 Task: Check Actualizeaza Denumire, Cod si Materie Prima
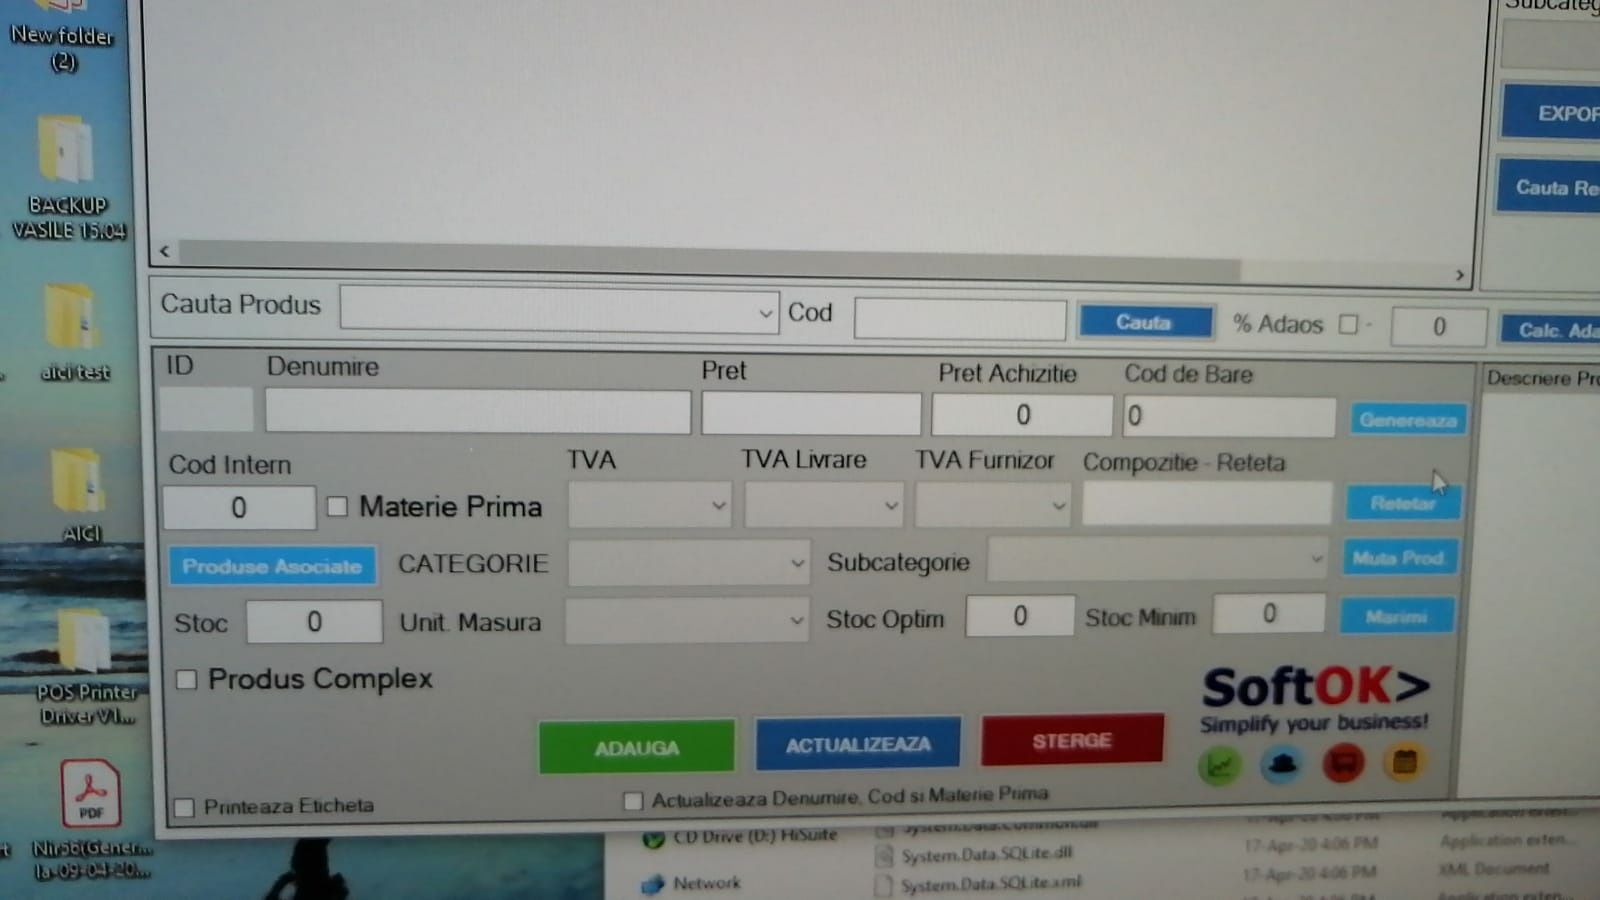[633, 801]
